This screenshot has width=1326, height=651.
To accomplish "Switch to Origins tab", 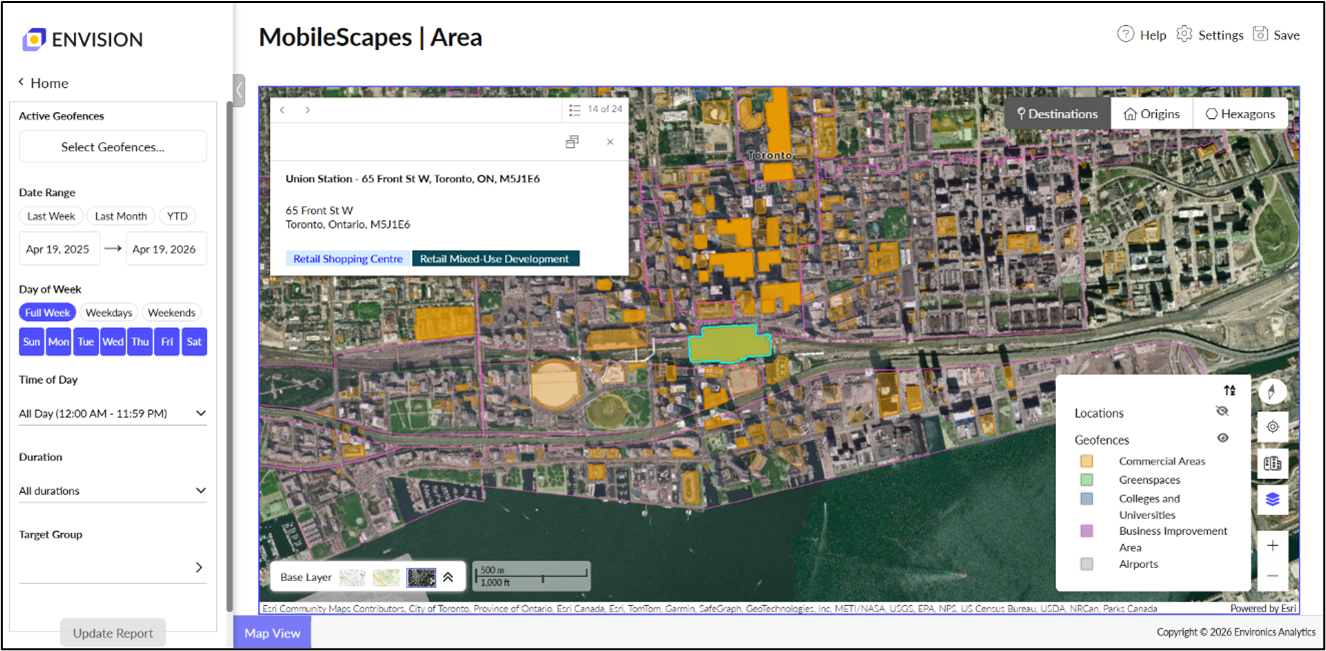I will [x=1151, y=114].
